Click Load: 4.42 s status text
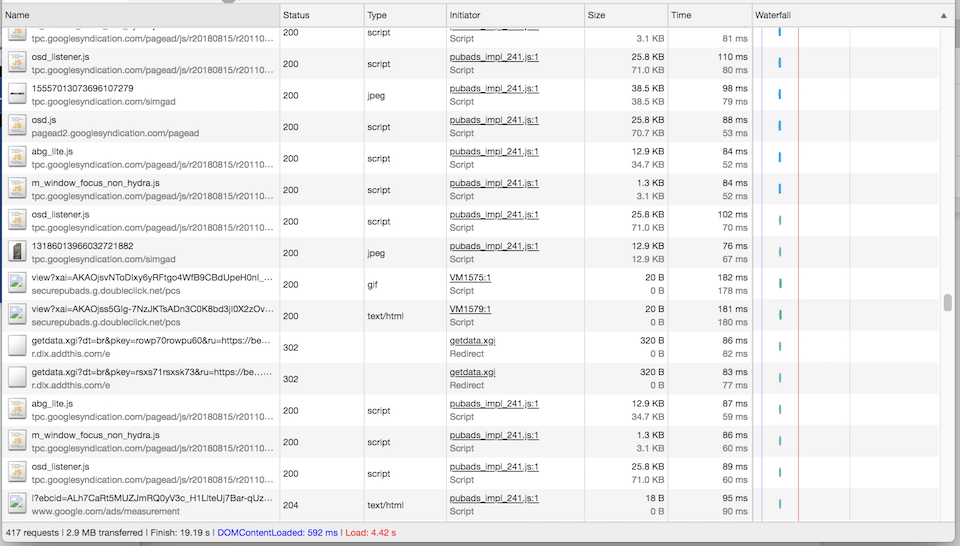This screenshot has height=546, width=960. [x=370, y=533]
